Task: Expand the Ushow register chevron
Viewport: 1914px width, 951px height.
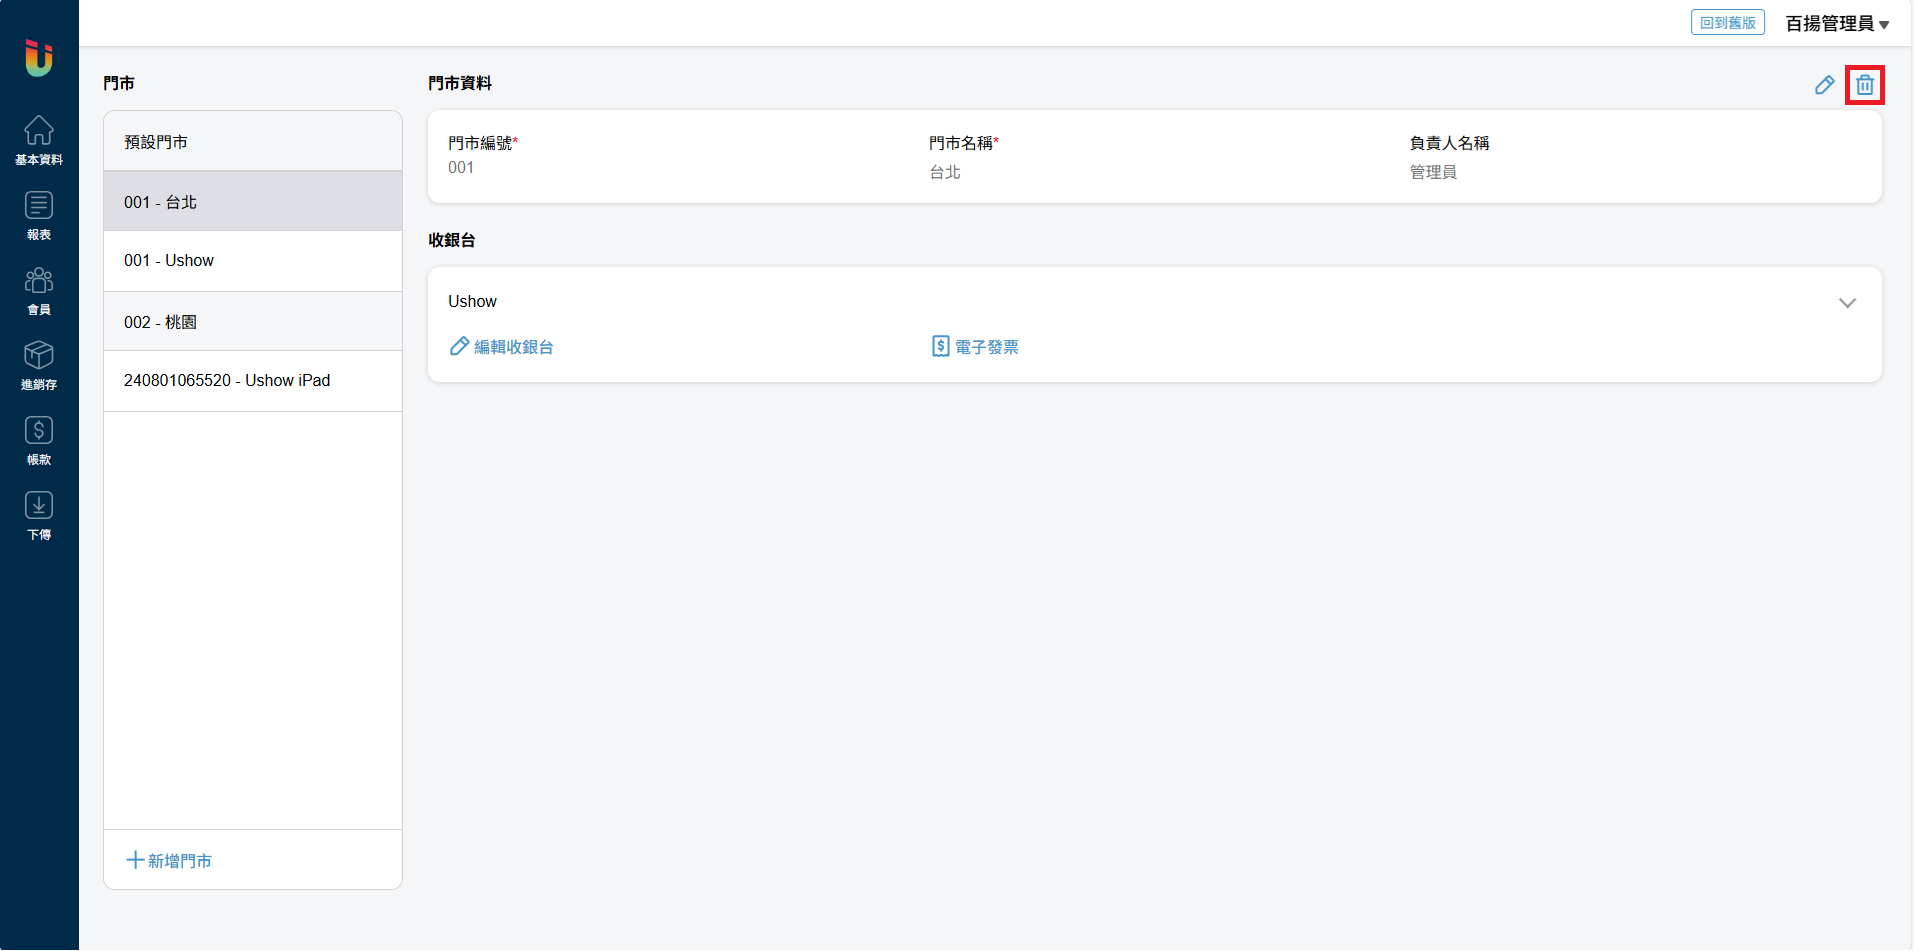Action: pos(1847,303)
